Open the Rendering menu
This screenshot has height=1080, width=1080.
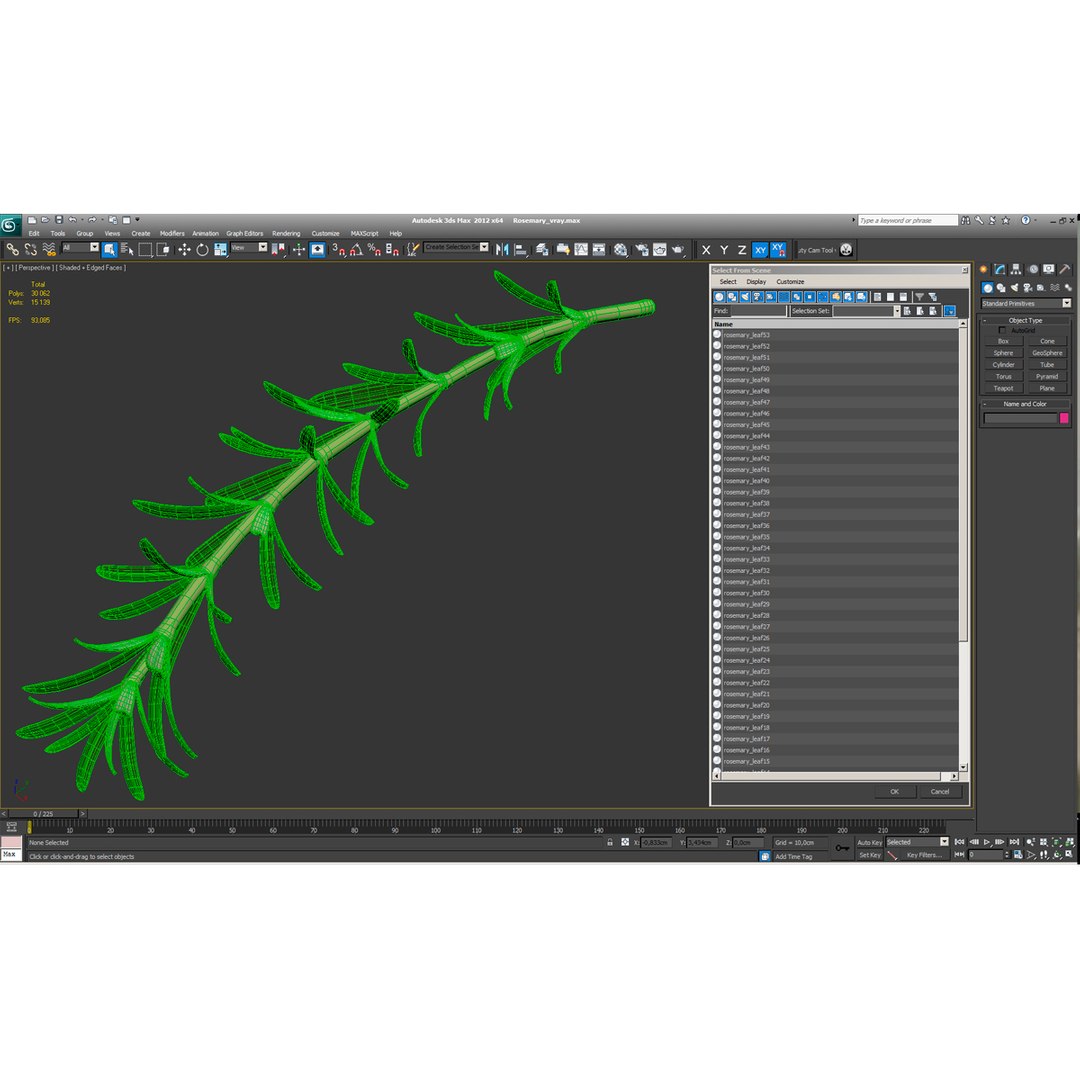[286, 233]
